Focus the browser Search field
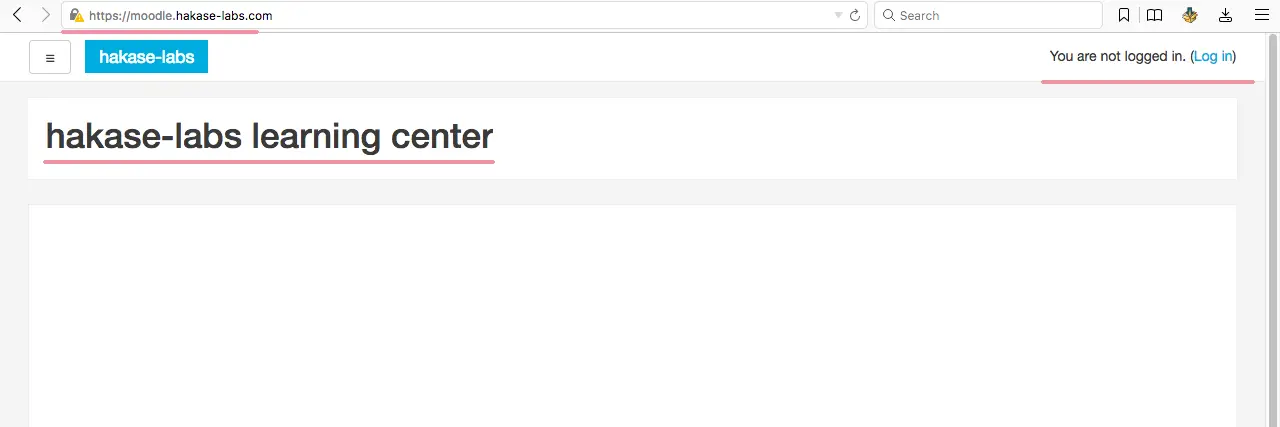Image resolution: width=1280 pixels, height=427 pixels. tap(987, 15)
